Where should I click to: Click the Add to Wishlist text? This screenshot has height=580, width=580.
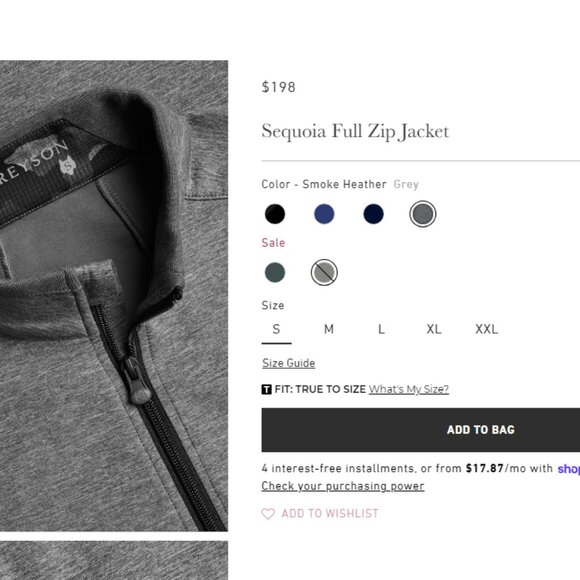(x=330, y=513)
